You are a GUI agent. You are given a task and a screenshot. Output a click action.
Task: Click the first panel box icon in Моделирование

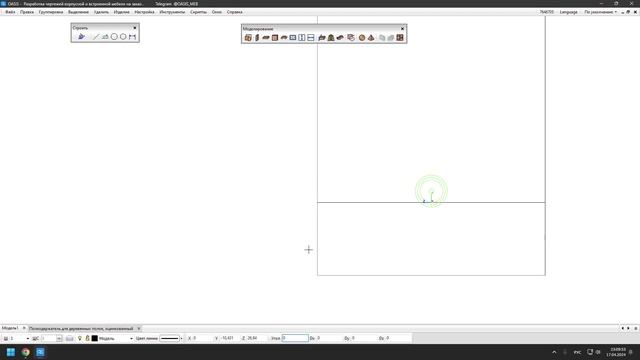click(x=248, y=38)
